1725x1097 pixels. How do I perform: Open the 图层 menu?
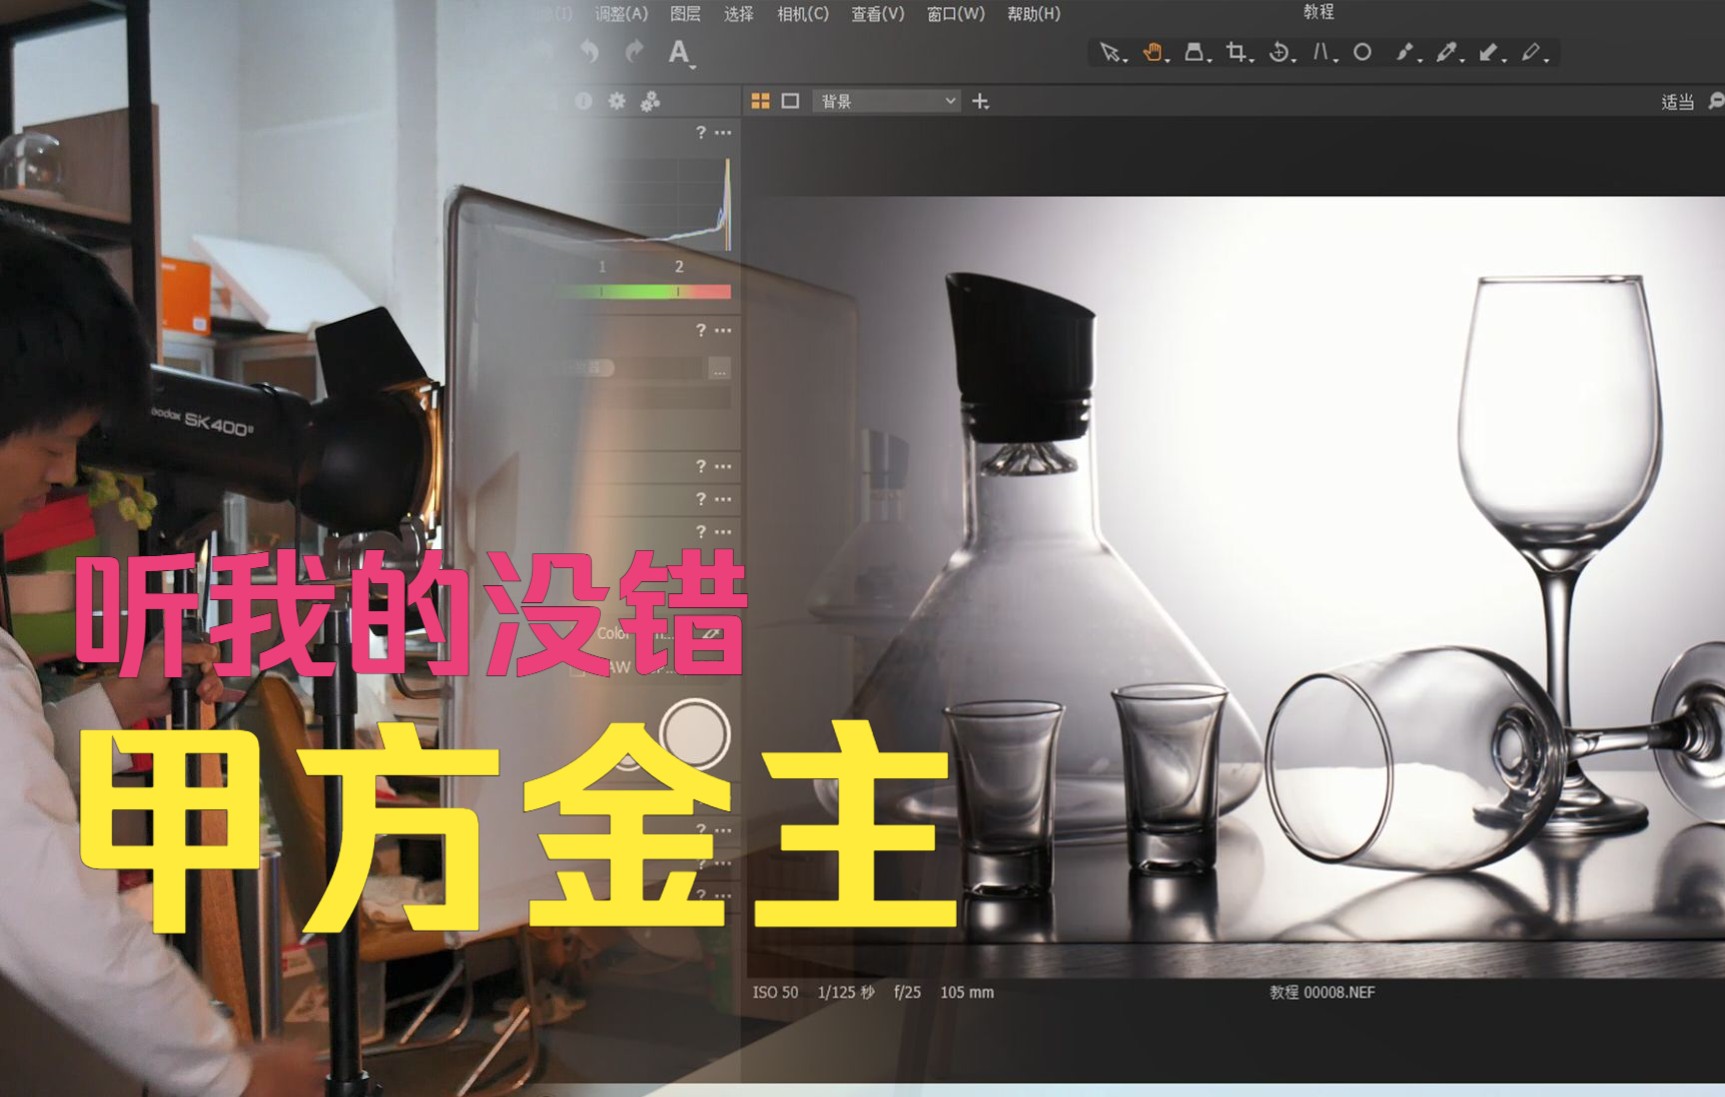click(x=685, y=14)
